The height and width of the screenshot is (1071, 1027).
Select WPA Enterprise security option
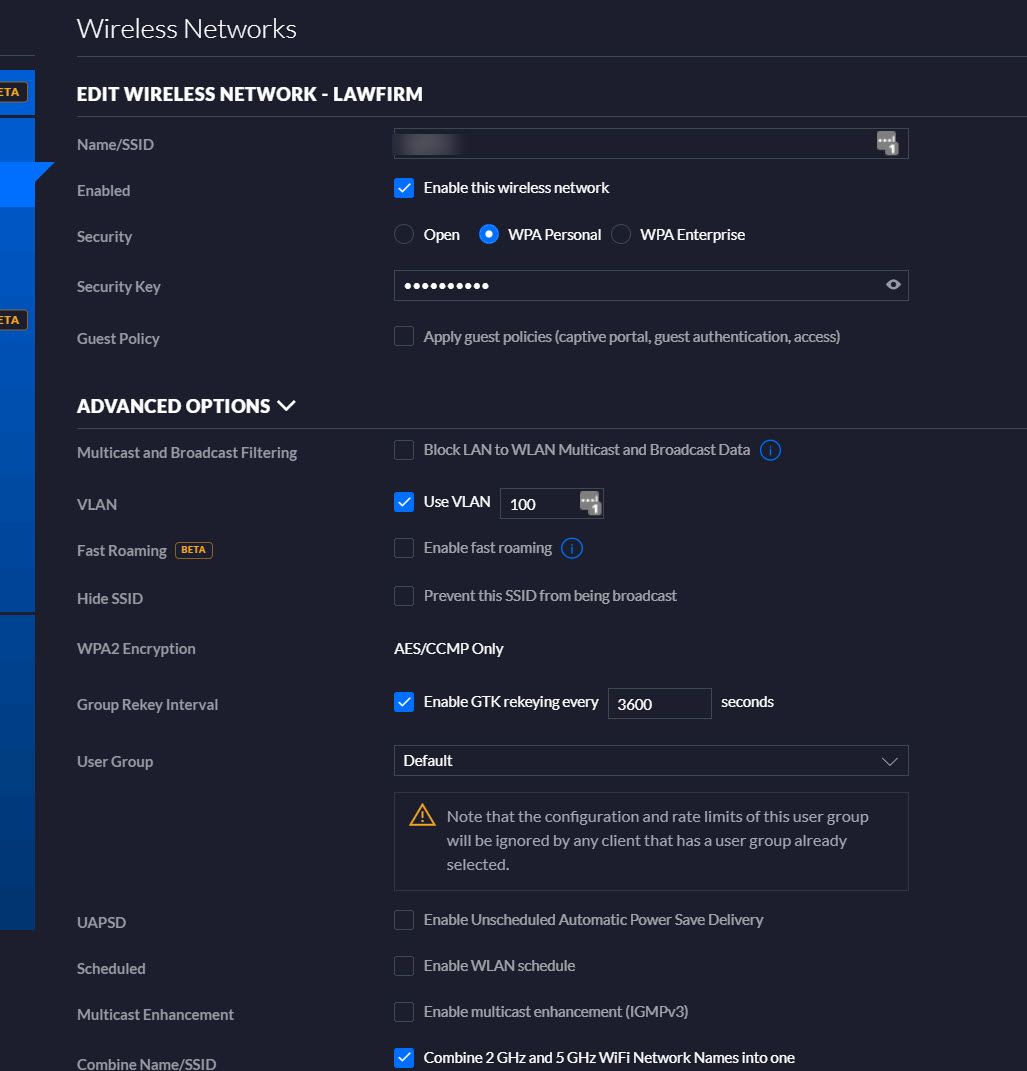click(x=621, y=235)
